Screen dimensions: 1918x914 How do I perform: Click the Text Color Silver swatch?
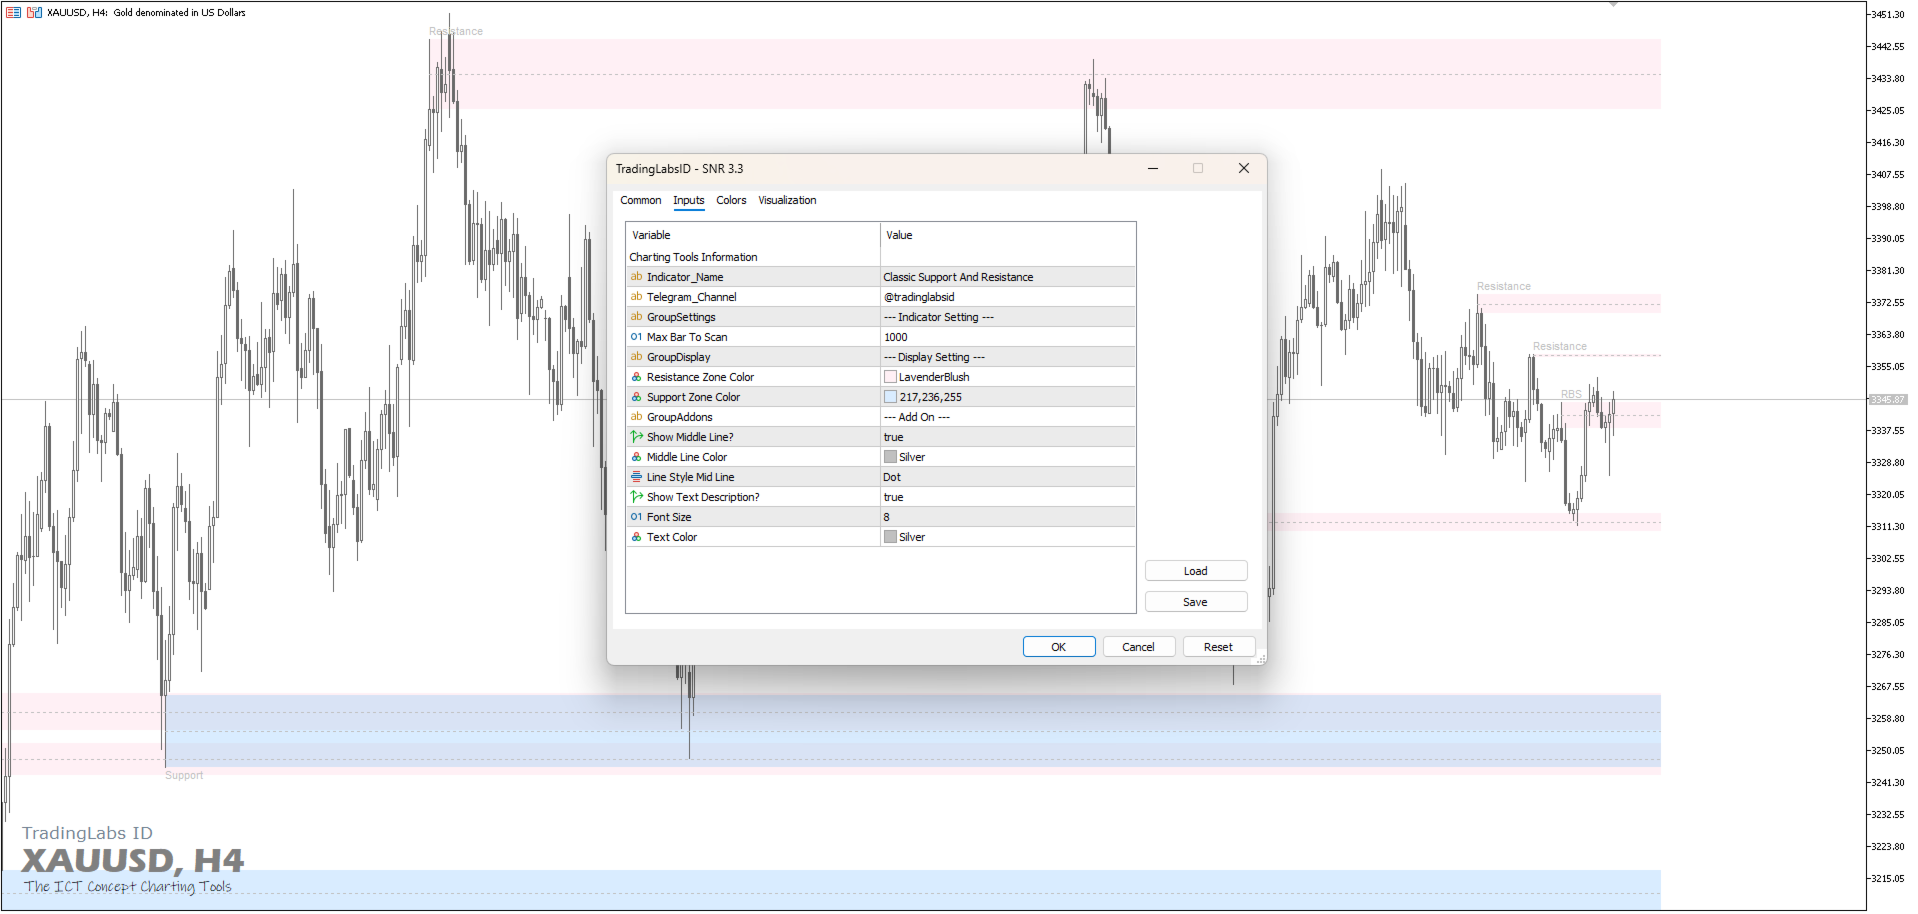(890, 537)
